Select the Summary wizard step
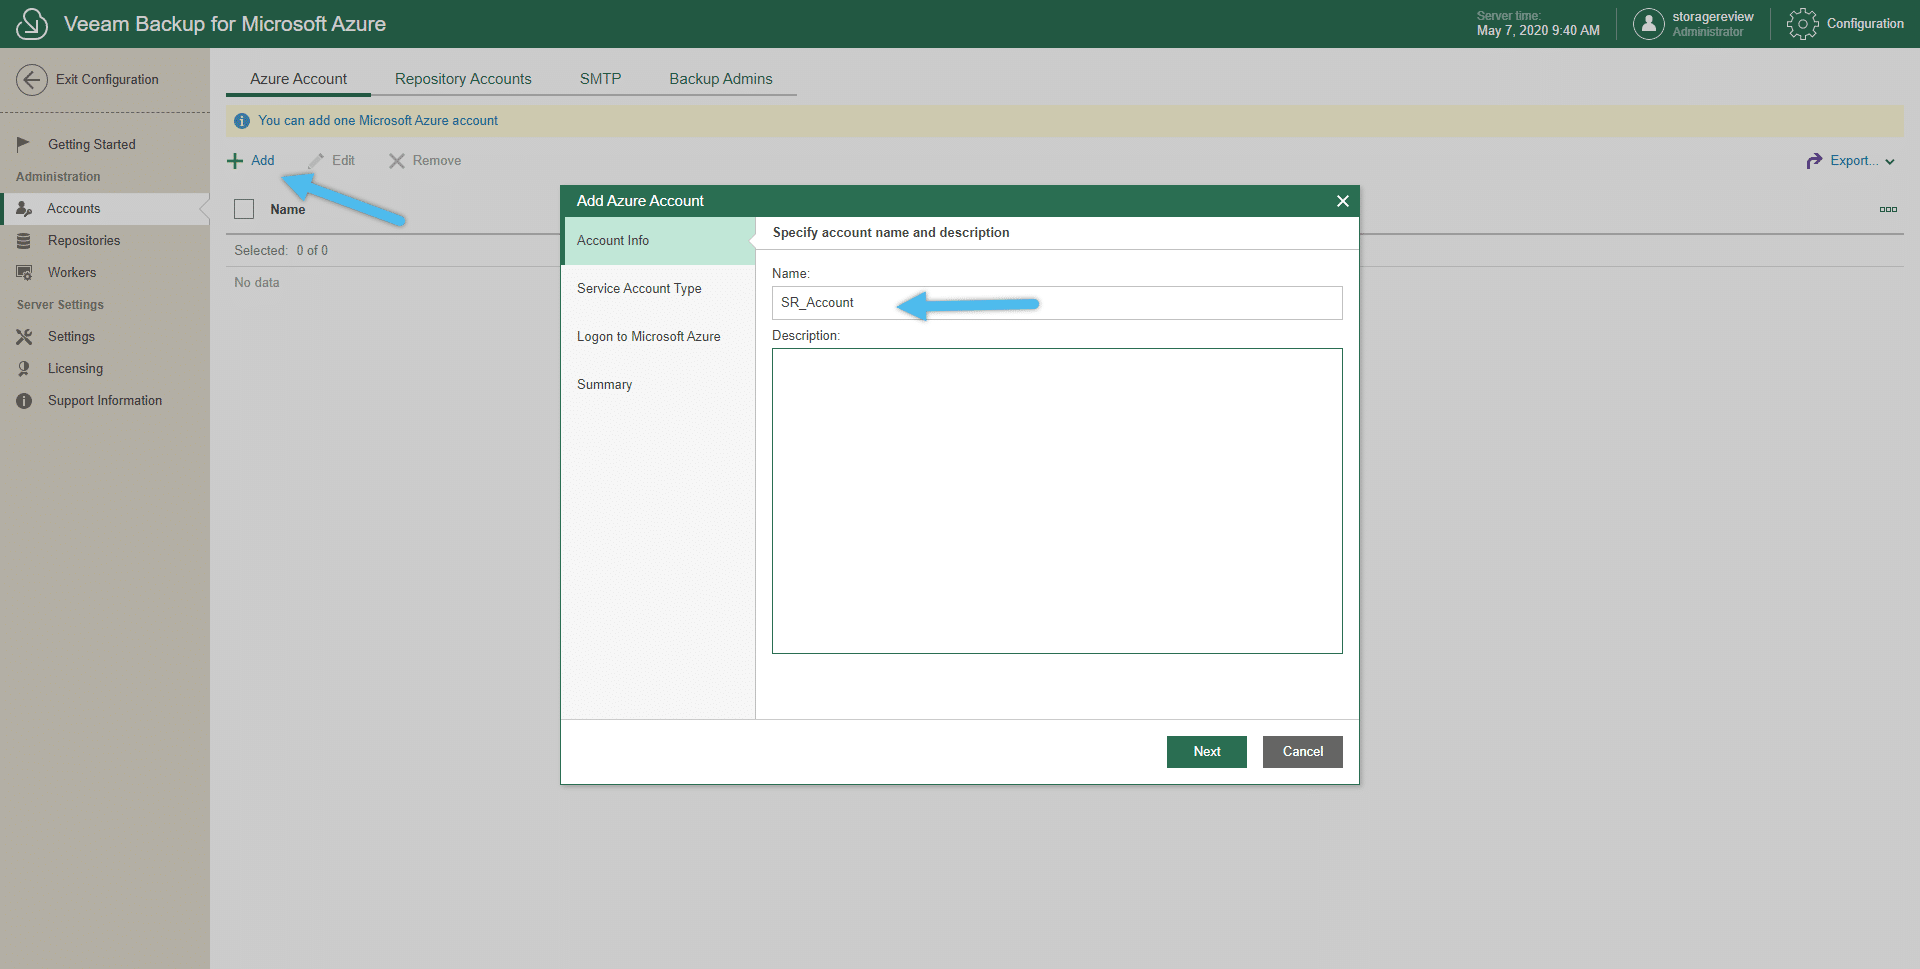The height and width of the screenshot is (969, 1920). [657, 385]
